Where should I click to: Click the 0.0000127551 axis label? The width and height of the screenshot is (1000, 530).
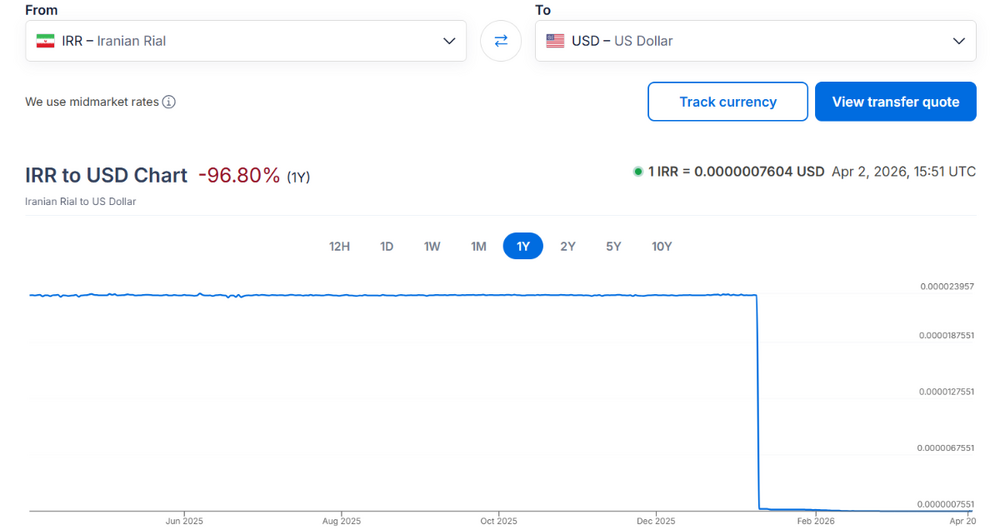(946, 392)
